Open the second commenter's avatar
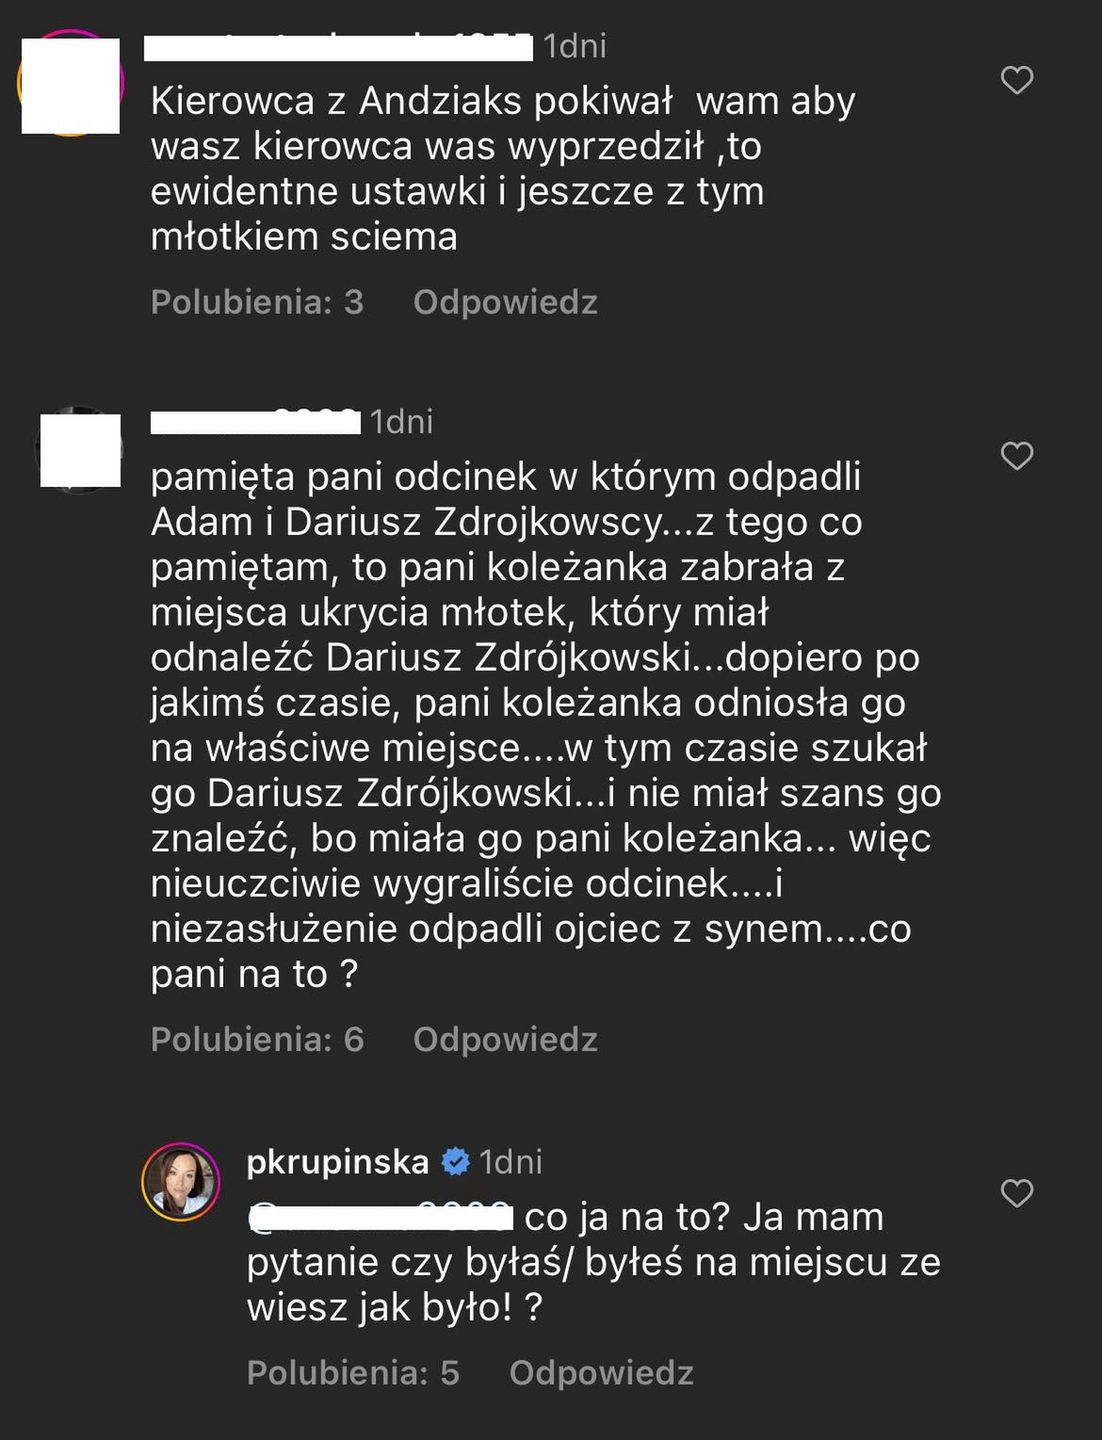Image resolution: width=1102 pixels, height=1440 pixels. (80, 450)
